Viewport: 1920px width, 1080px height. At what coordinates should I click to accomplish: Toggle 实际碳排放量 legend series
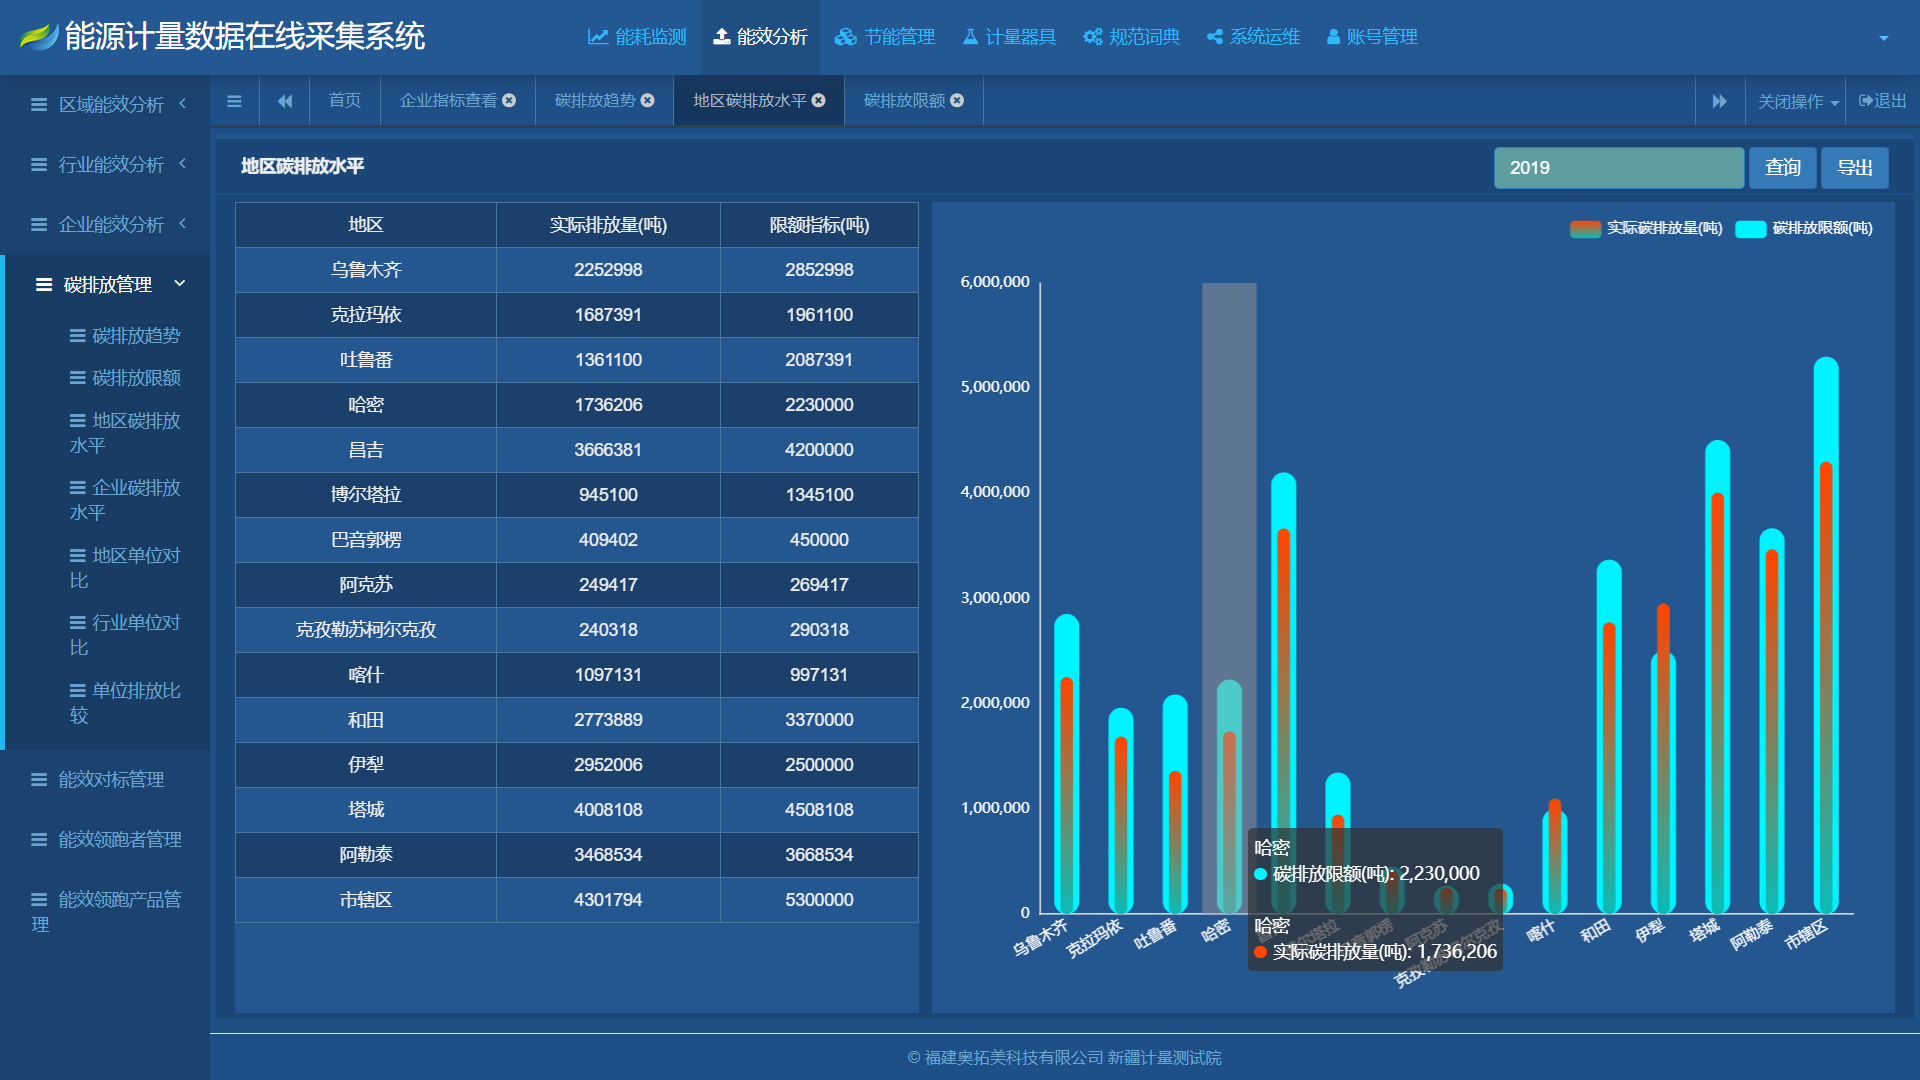click(1646, 229)
